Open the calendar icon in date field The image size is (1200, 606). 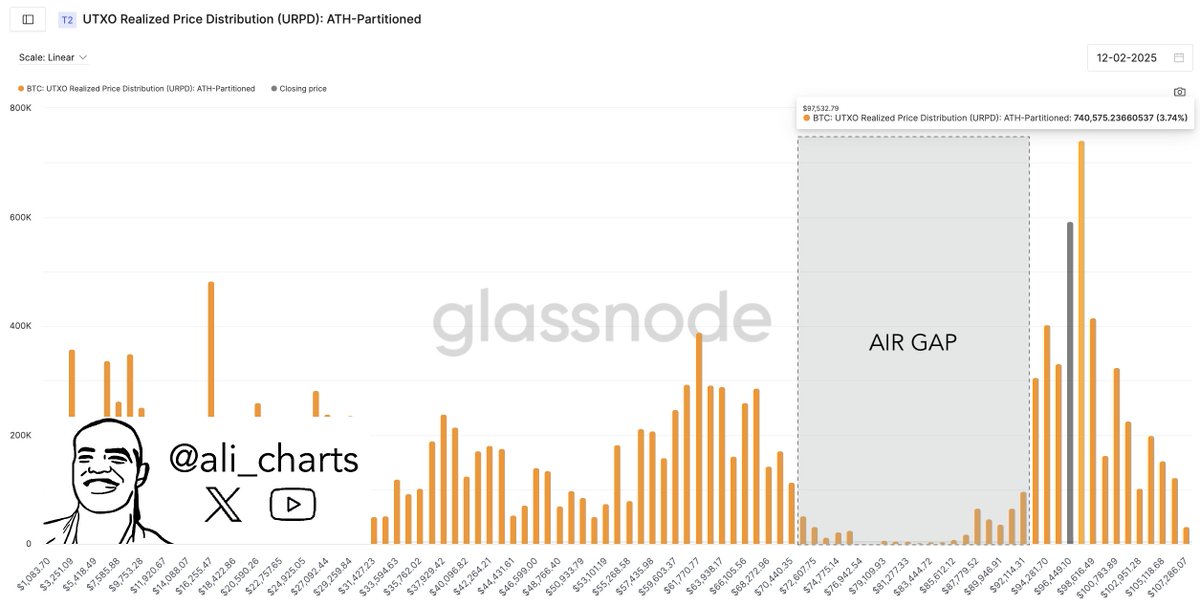(1179, 58)
